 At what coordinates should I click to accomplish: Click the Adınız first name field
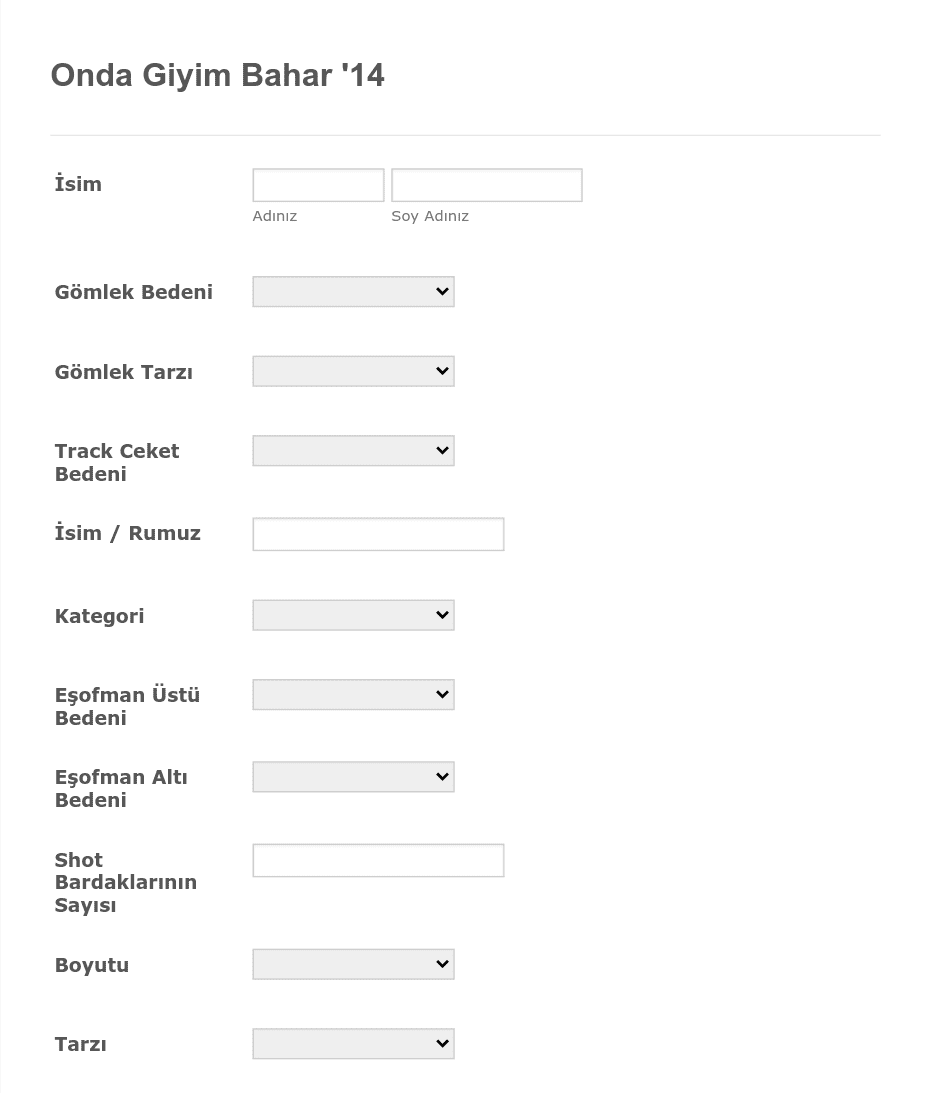(318, 185)
